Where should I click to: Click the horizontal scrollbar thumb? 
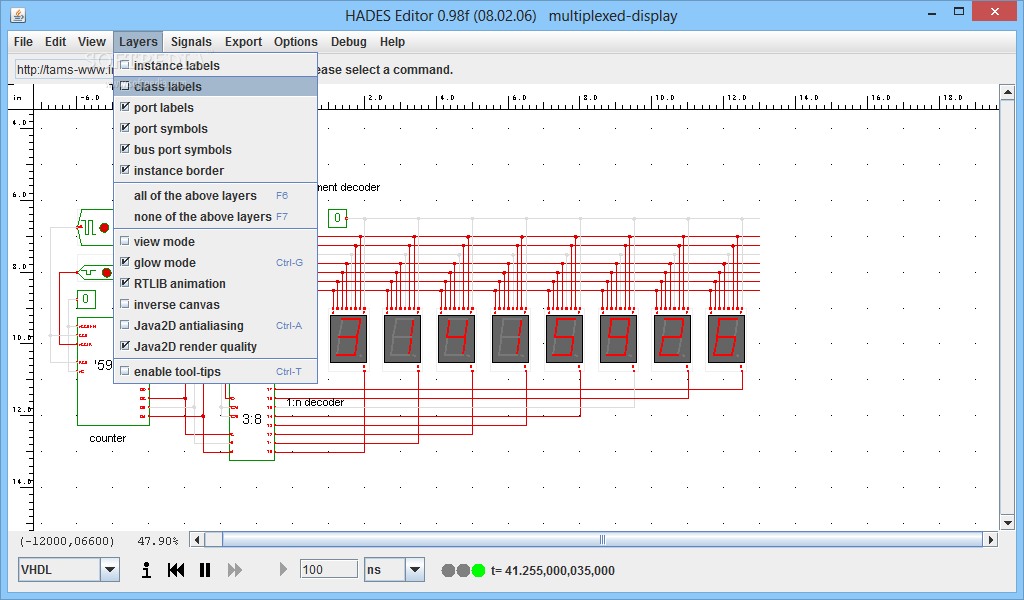click(x=602, y=539)
